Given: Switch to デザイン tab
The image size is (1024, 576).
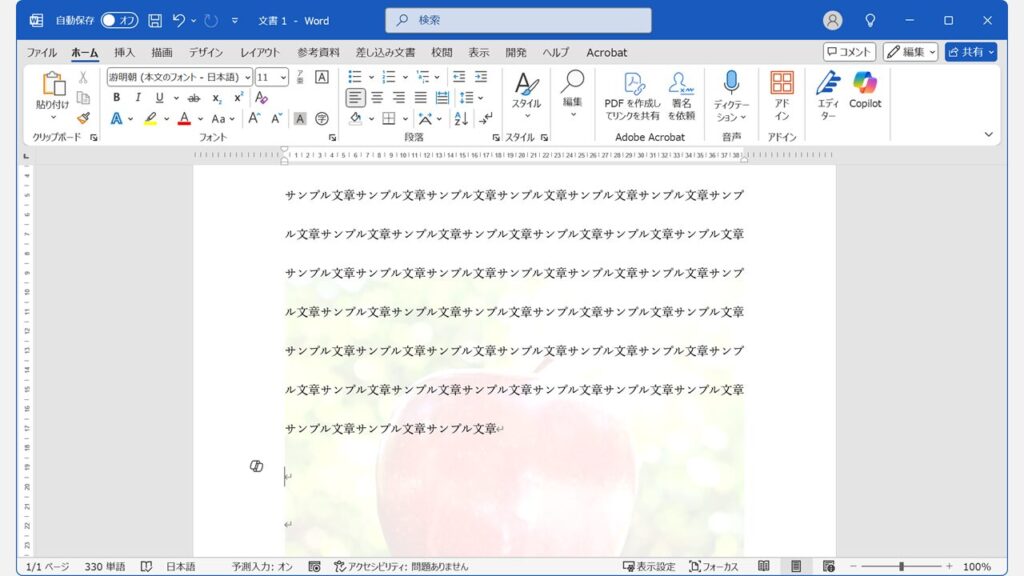Looking at the screenshot, I should click(x=206, y=52).
